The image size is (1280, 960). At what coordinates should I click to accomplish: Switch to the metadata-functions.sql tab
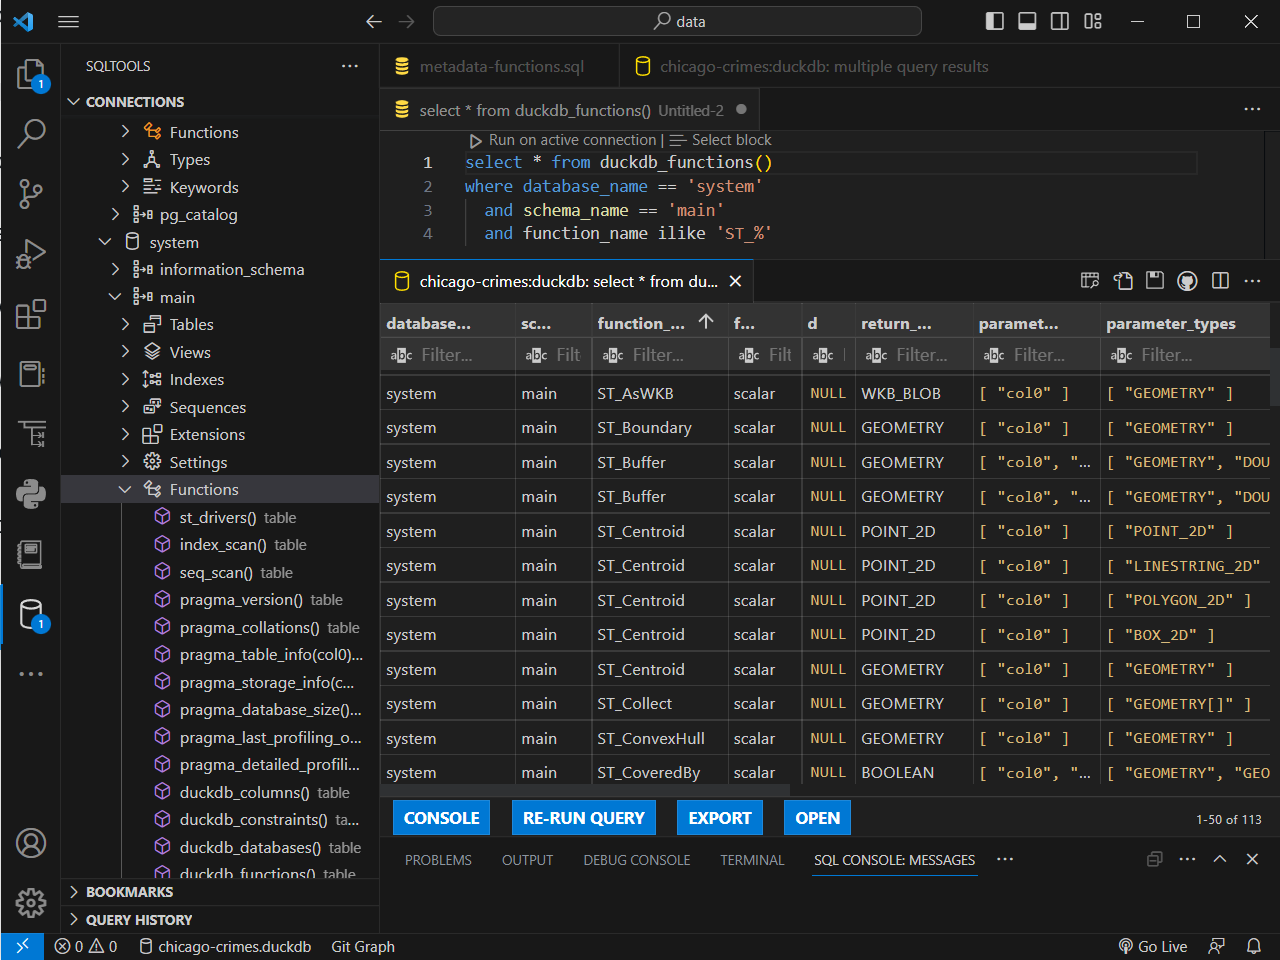coord(500,67)
